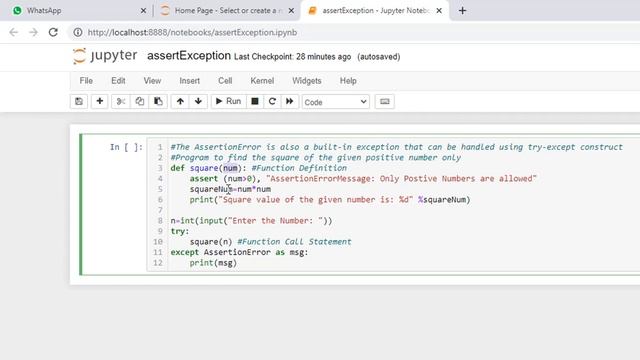Move the selected cell down arrow
The width and height of the screenshot is (640, 360).
click(198, 102)
